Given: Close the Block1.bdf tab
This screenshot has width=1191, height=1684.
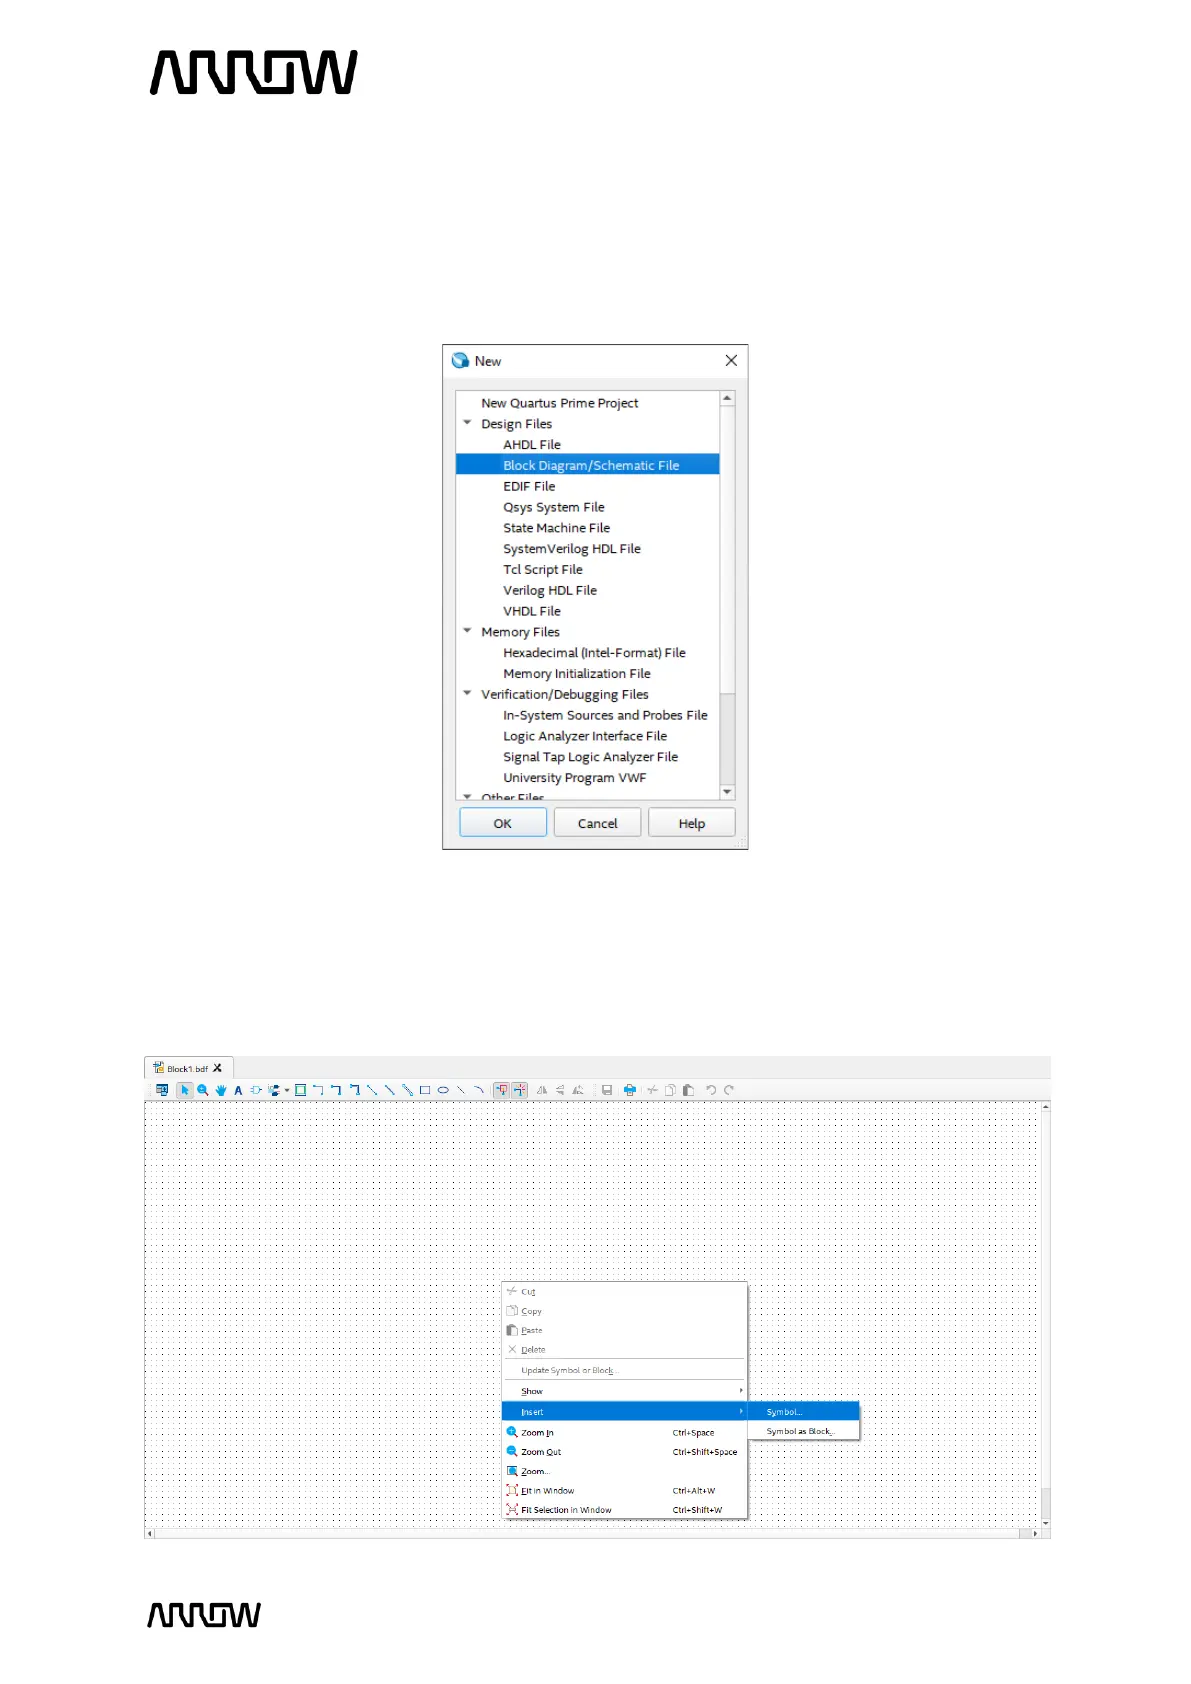Looking at the screenshot, I should [x=218, y=1068].
